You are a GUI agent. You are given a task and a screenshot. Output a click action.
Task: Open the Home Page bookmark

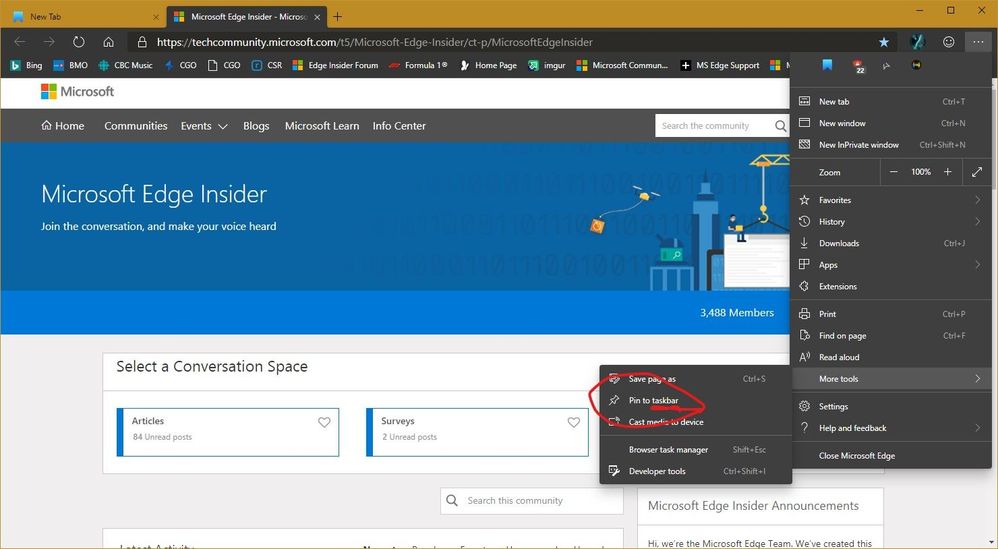(488, 65)
